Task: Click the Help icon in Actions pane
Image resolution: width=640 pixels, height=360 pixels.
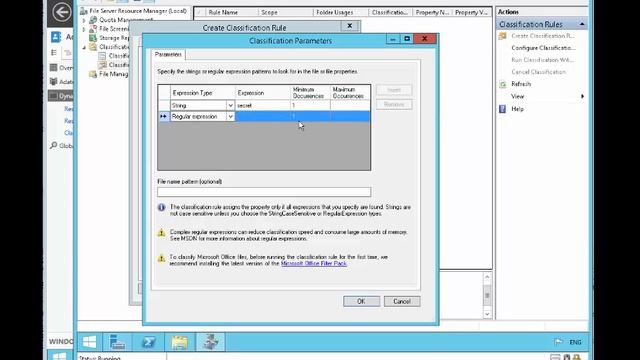Action: pyautogui.click(x=502, y=109)
